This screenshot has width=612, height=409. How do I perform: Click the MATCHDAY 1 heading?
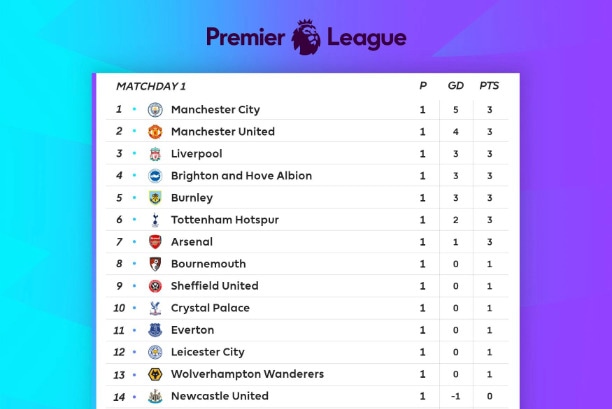point(150,86)
